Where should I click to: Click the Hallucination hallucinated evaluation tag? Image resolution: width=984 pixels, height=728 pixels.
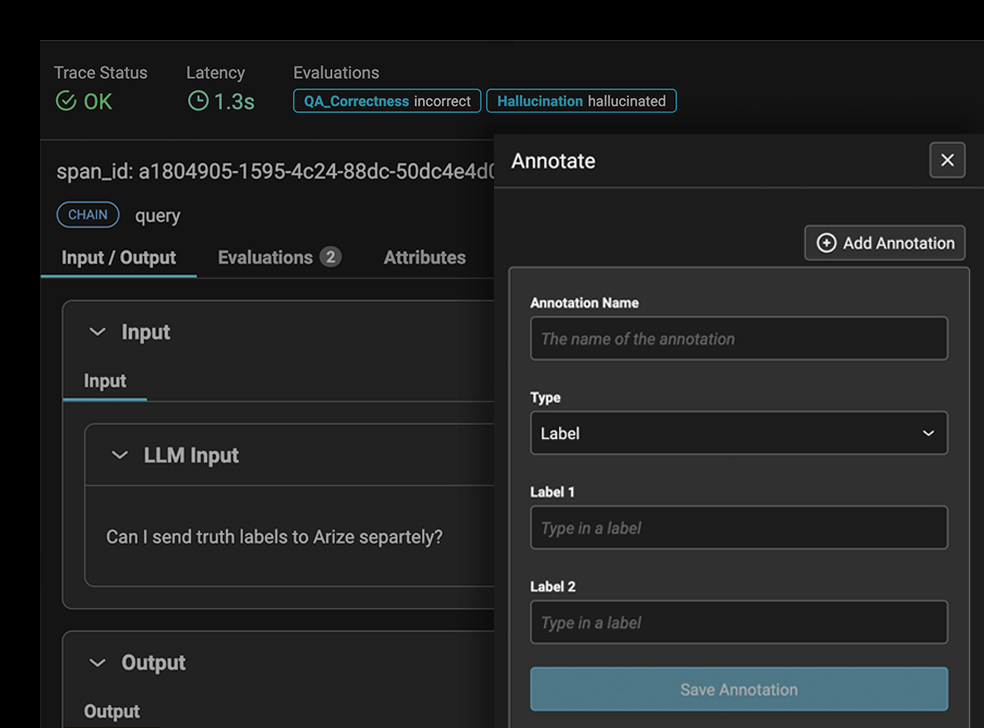[581, 101]
